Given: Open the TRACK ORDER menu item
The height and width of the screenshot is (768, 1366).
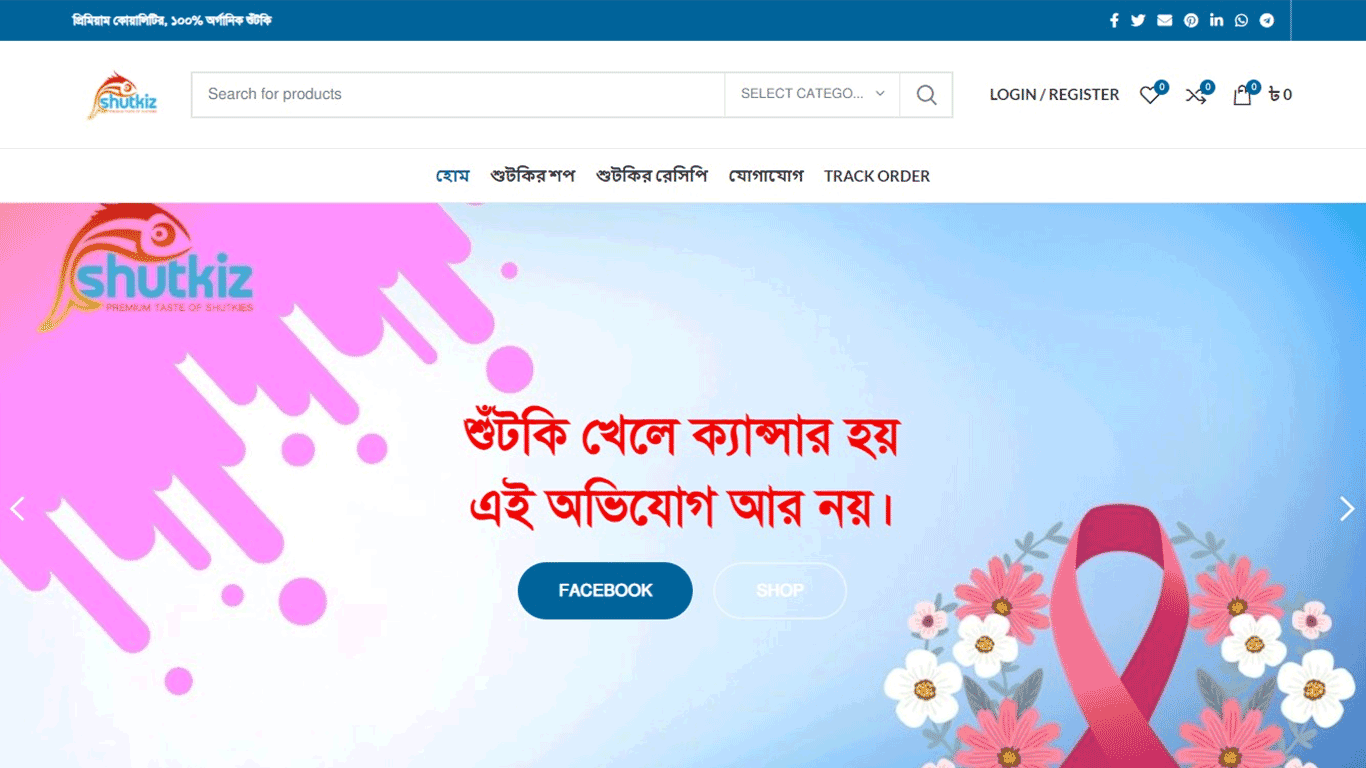Looking at the screenshot, I should point(877,176).
